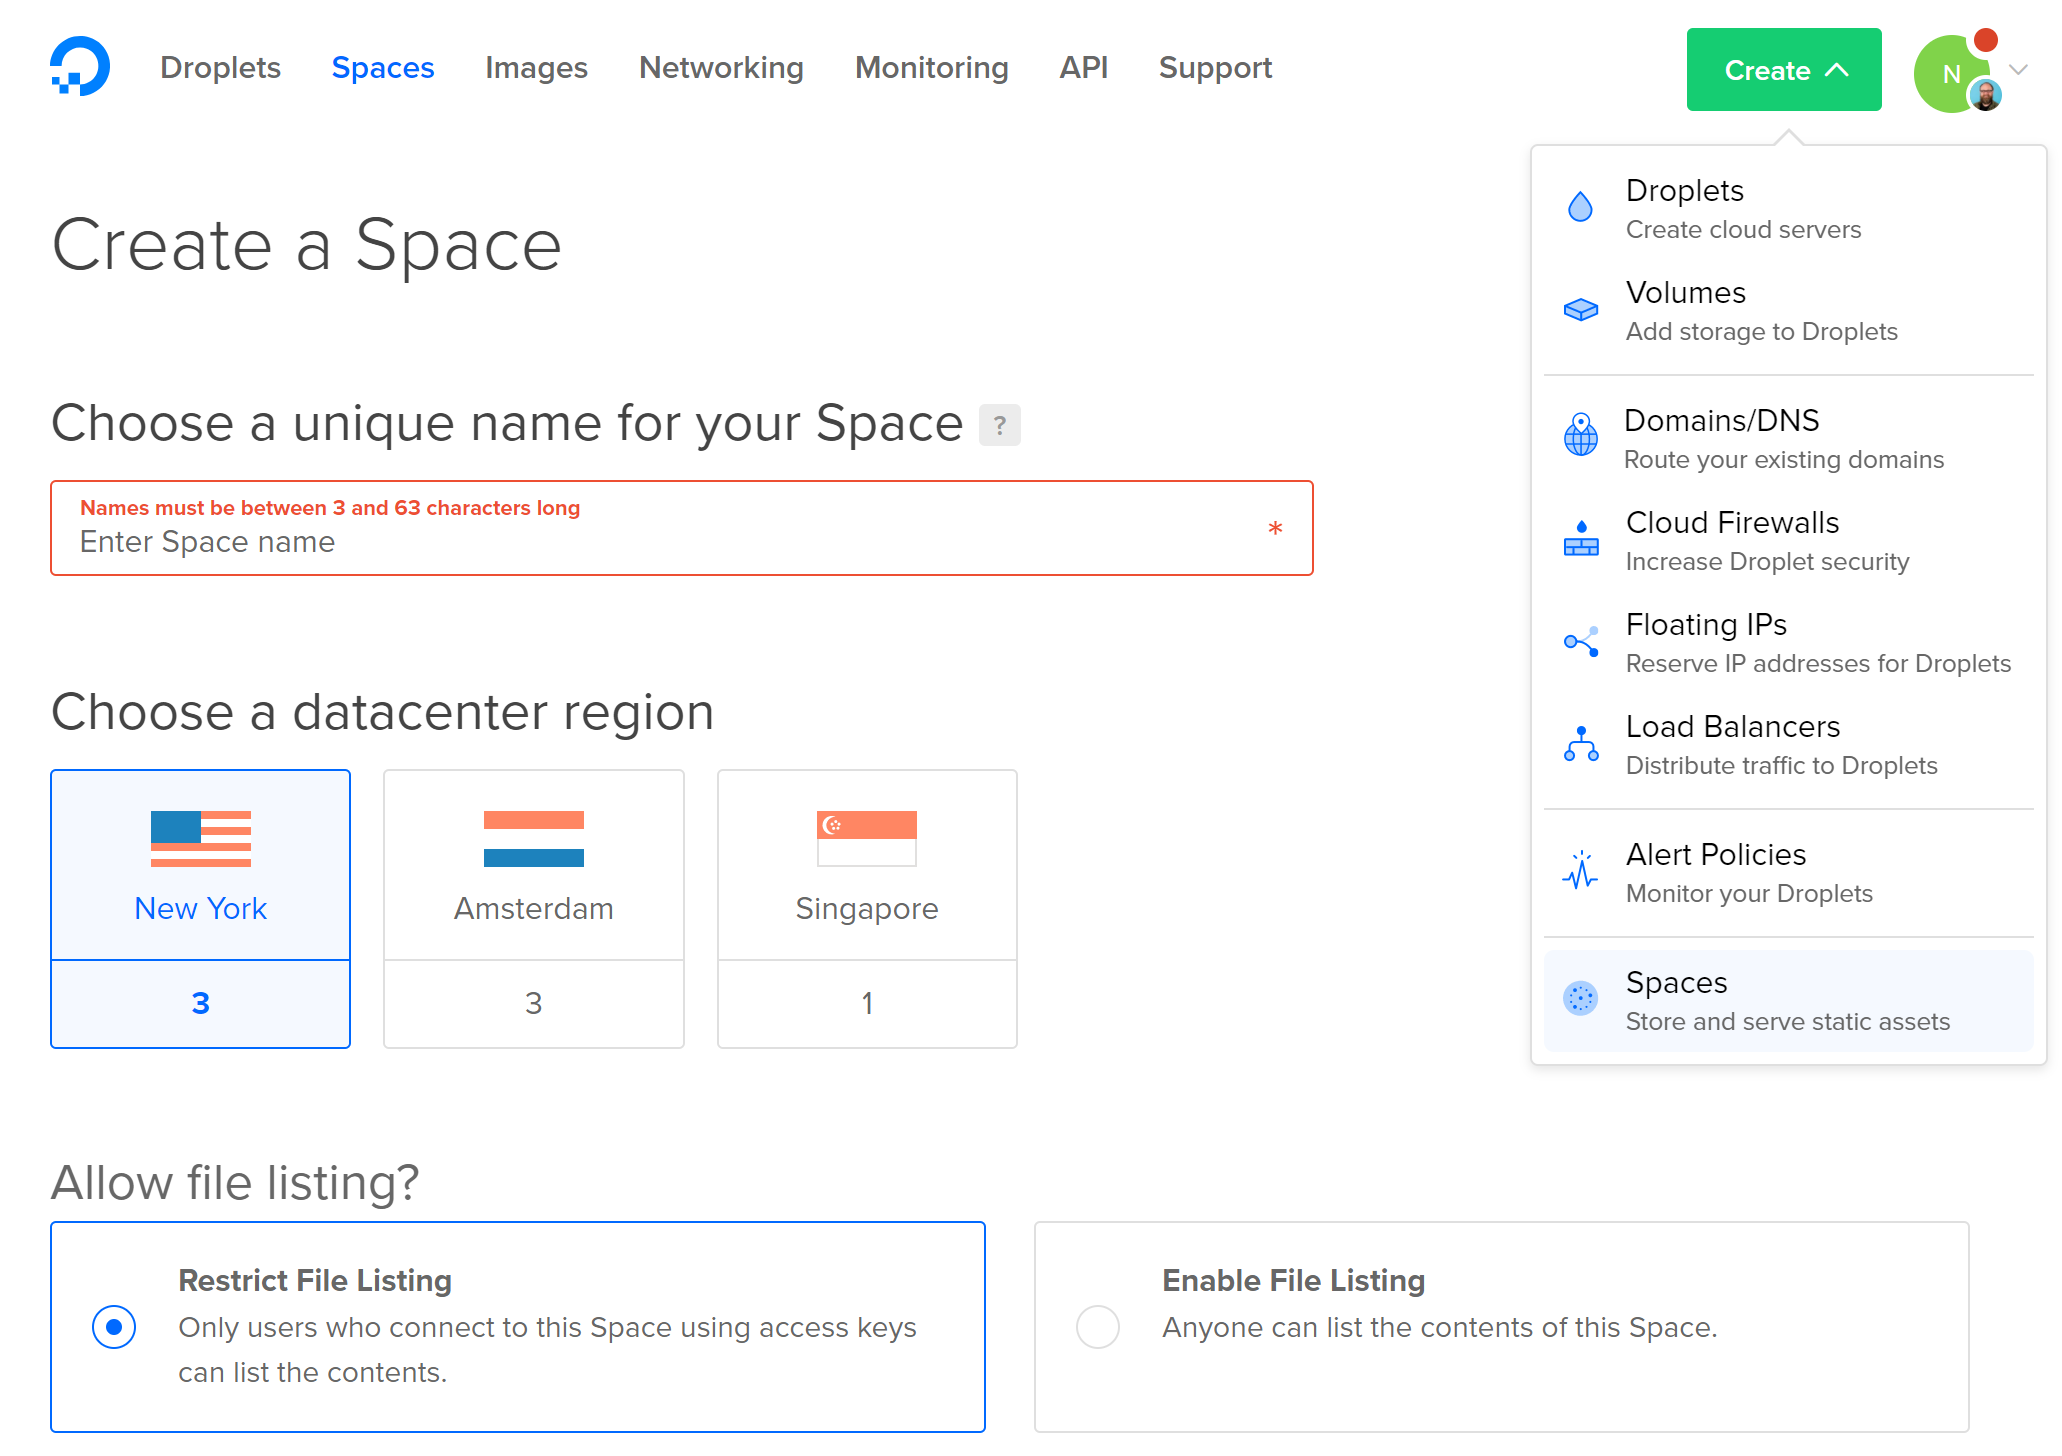Select New York datacenter number 3
Viewport: 2062px width, 1456px height.
click(x=201, y=1003)
